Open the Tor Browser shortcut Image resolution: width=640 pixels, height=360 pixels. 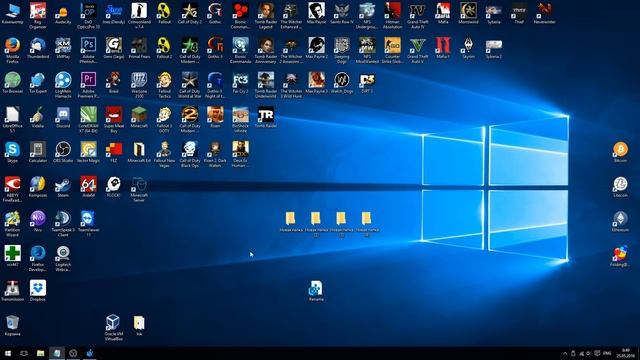point(12,80)
